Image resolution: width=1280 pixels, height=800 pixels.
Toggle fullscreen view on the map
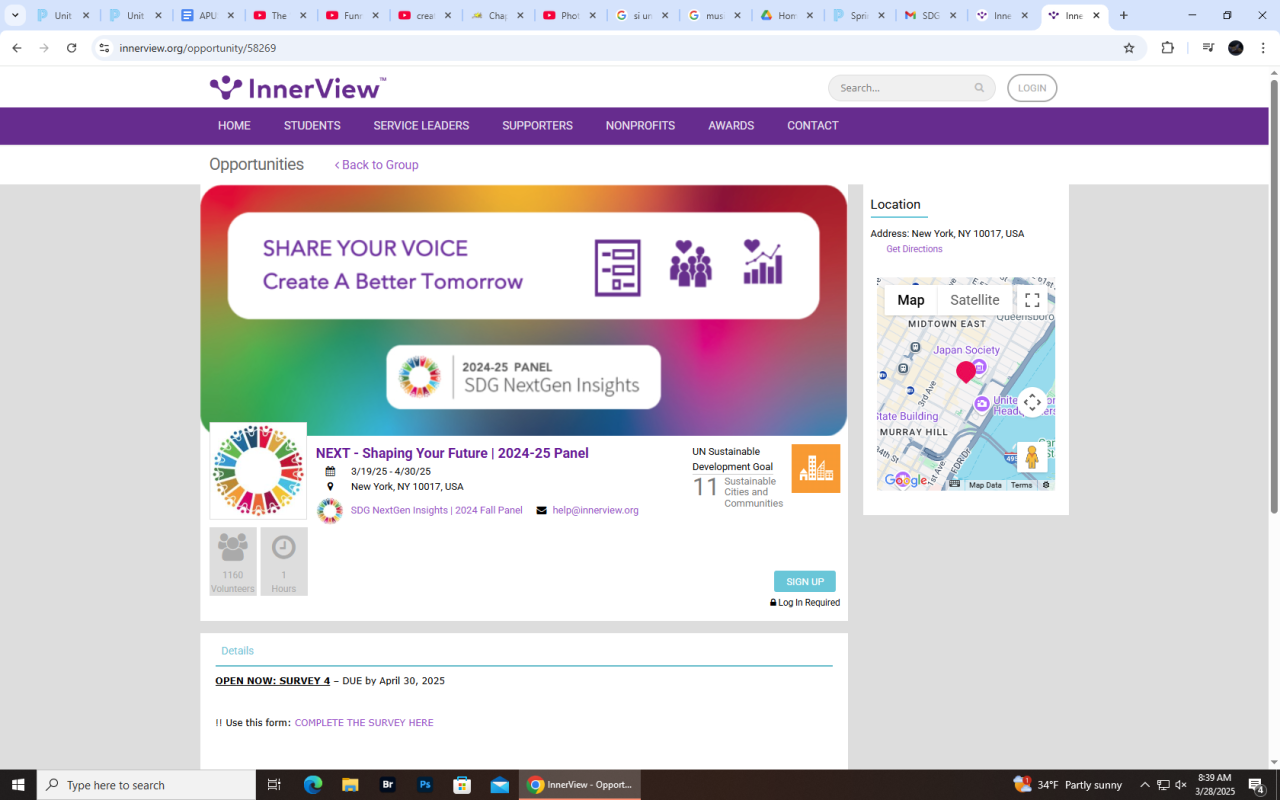point(1033,300)
